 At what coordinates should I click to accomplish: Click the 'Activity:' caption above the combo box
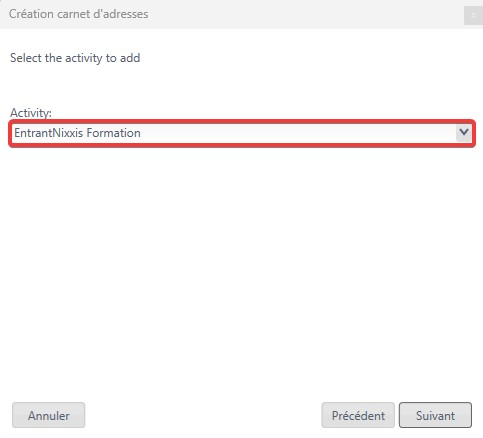tap(31, 113)
